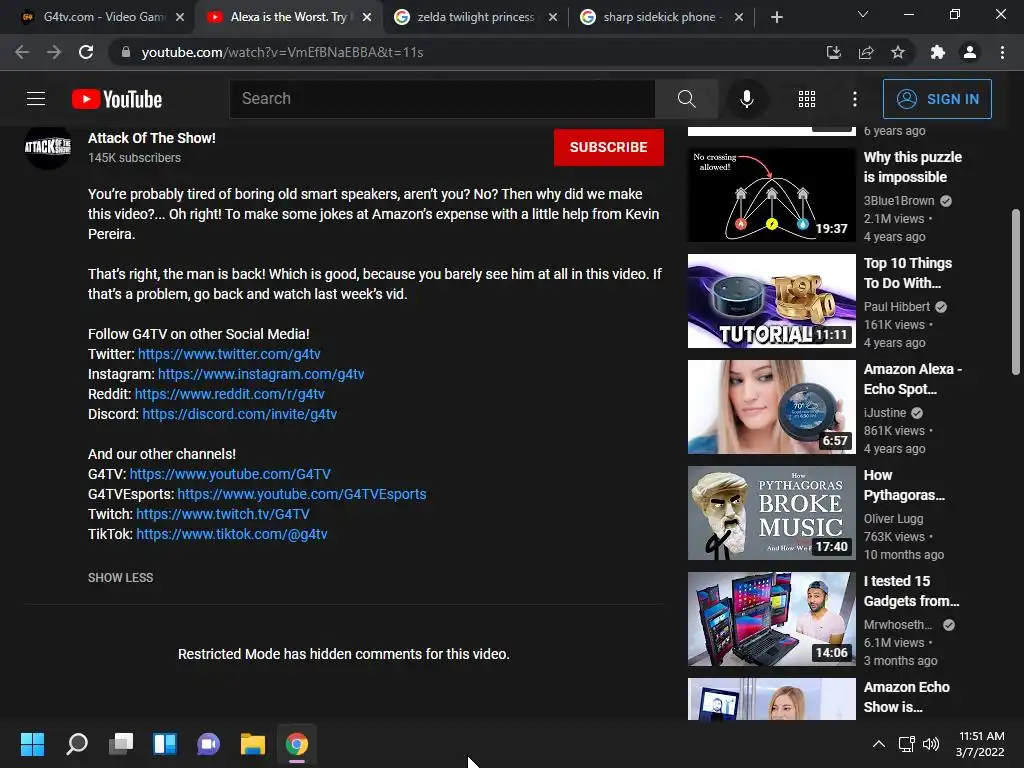Open the YouTube hamburger guide menu
This screenshot has width=1024, height=768.
click(x=36, y=99)
